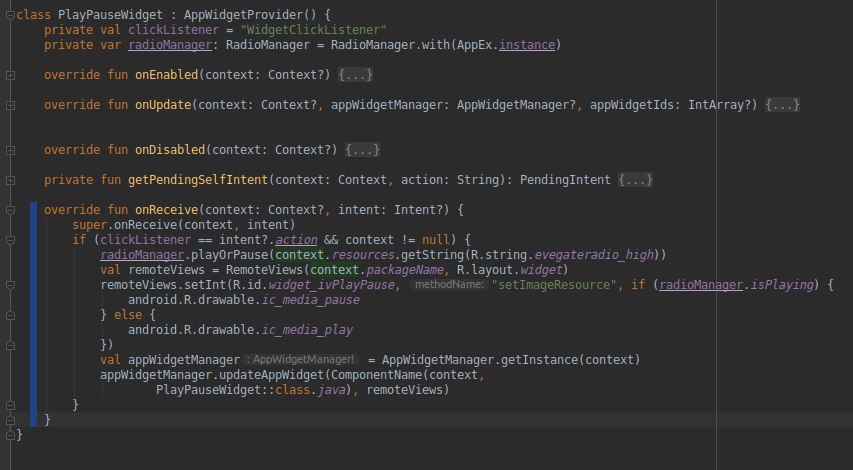Click the 'methodName:' inlay hint

pyautogui.click(x=448, y=285)
